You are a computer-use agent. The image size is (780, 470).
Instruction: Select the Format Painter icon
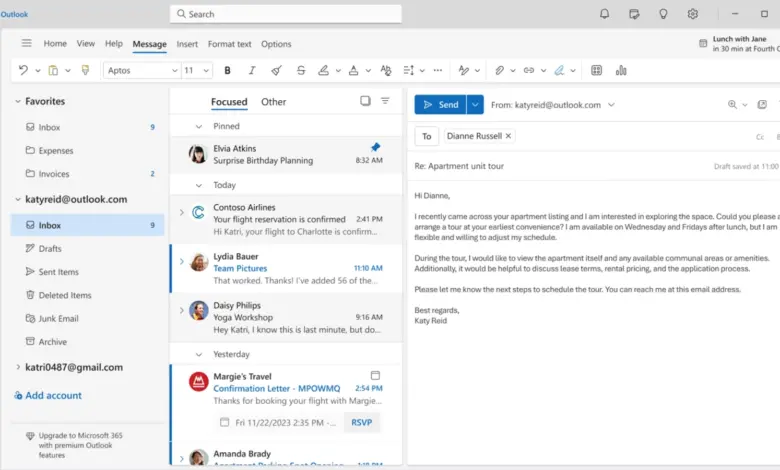pos(86,70)
